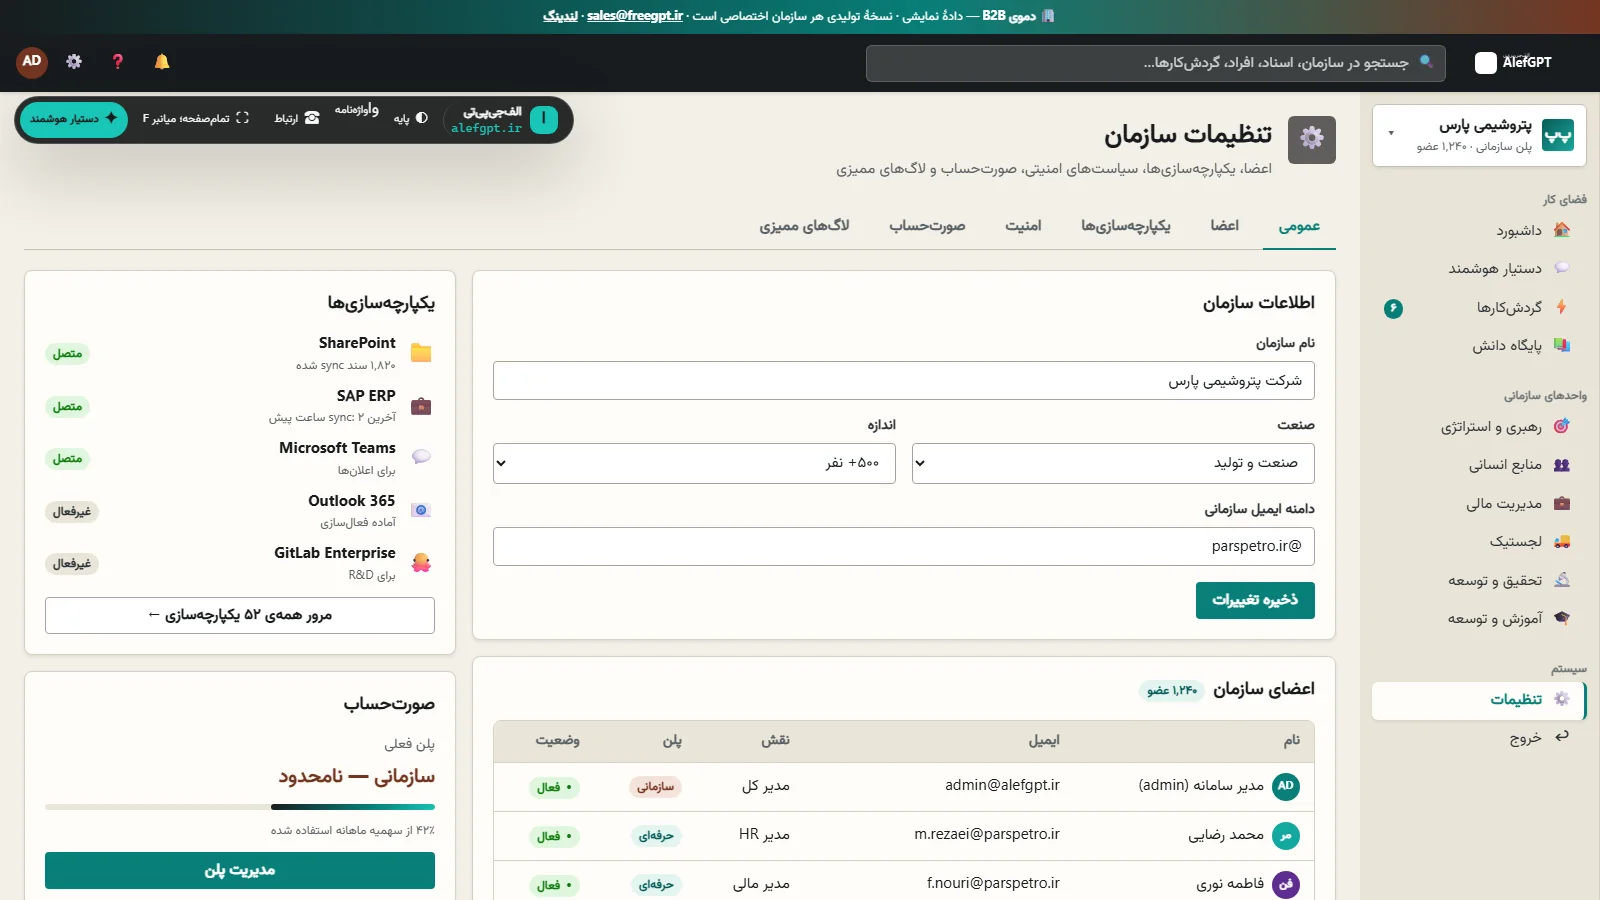Click the سازمانی plan badge of admin row
This screenshot has height=900, width=1600.
click(655, 787)
